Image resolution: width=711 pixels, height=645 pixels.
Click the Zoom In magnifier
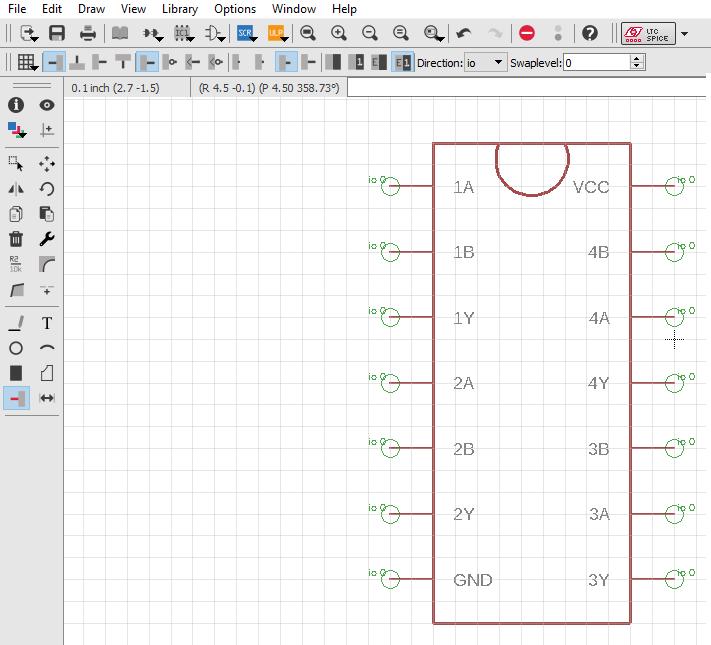tap(339, 33)
